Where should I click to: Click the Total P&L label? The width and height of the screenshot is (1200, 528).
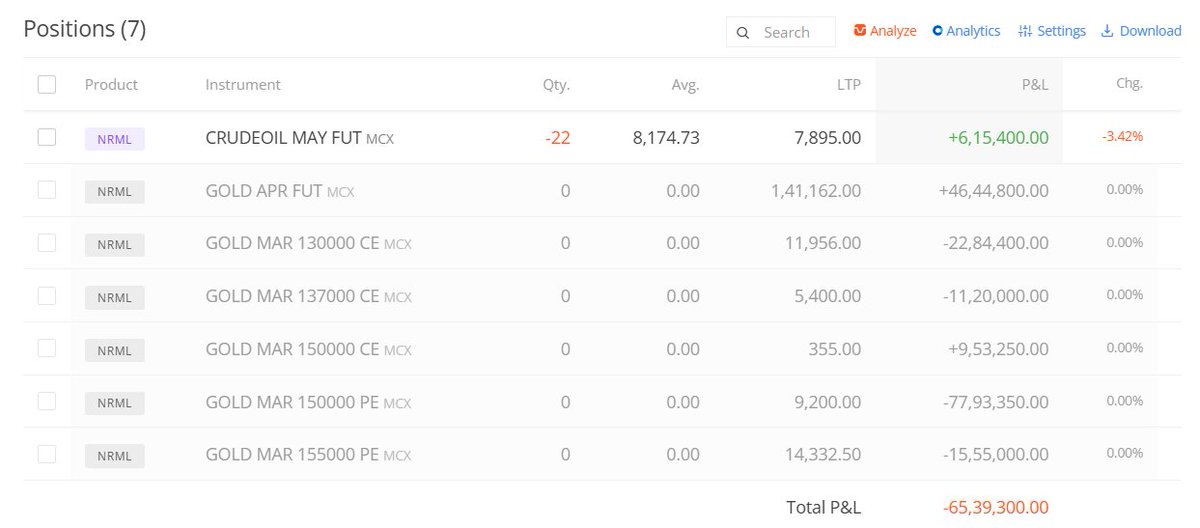823,507
